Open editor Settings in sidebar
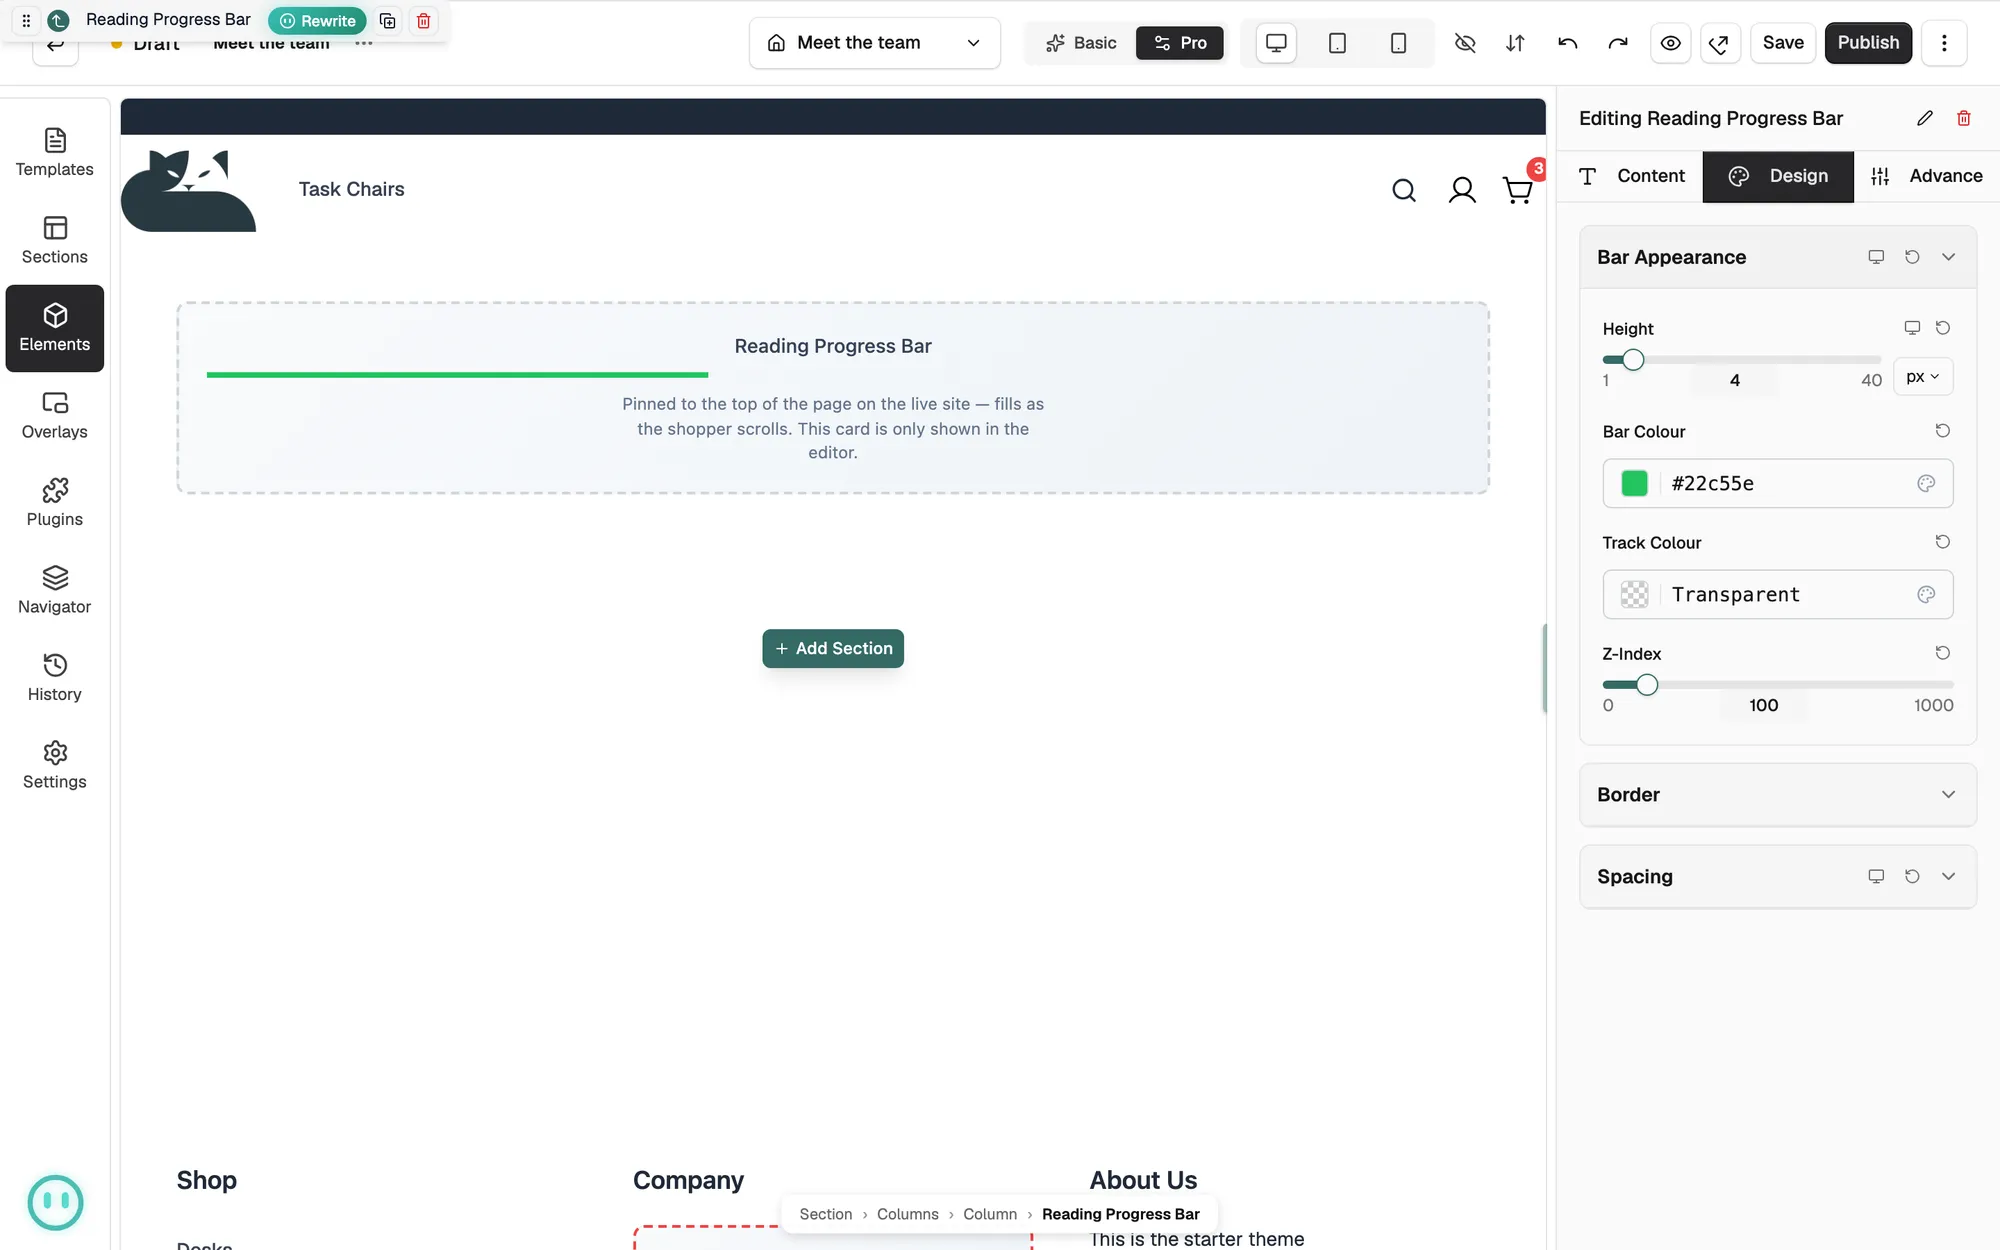2000x1250 pixels. [55, 766]
